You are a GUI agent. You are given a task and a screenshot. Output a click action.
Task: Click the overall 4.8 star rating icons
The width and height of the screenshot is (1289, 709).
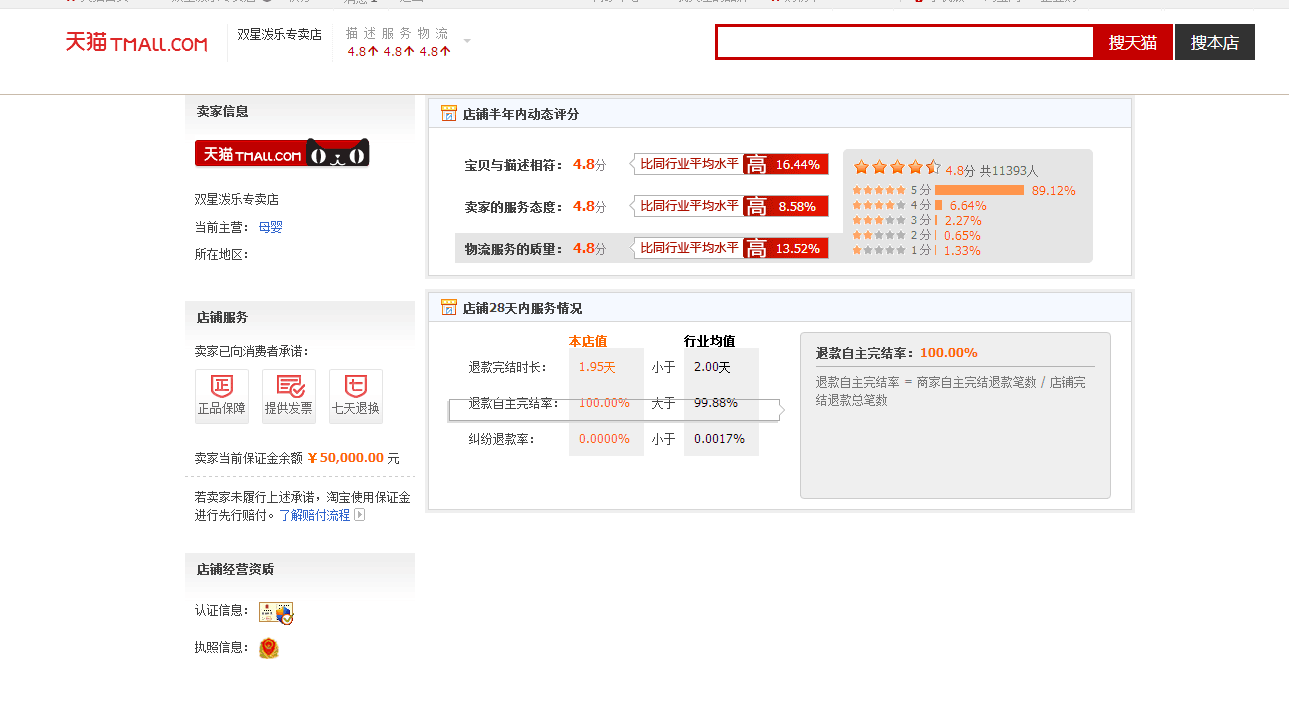pyautogui.click(x=896, y=167)
